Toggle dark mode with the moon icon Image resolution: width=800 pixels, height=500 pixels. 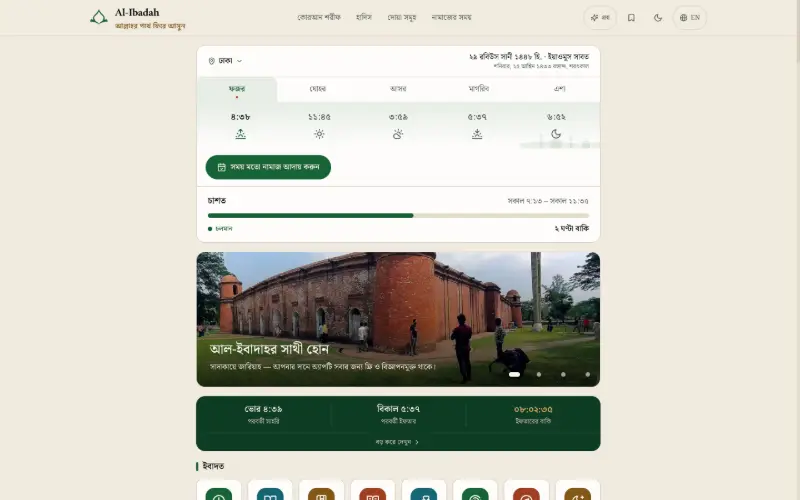point(658,18)
